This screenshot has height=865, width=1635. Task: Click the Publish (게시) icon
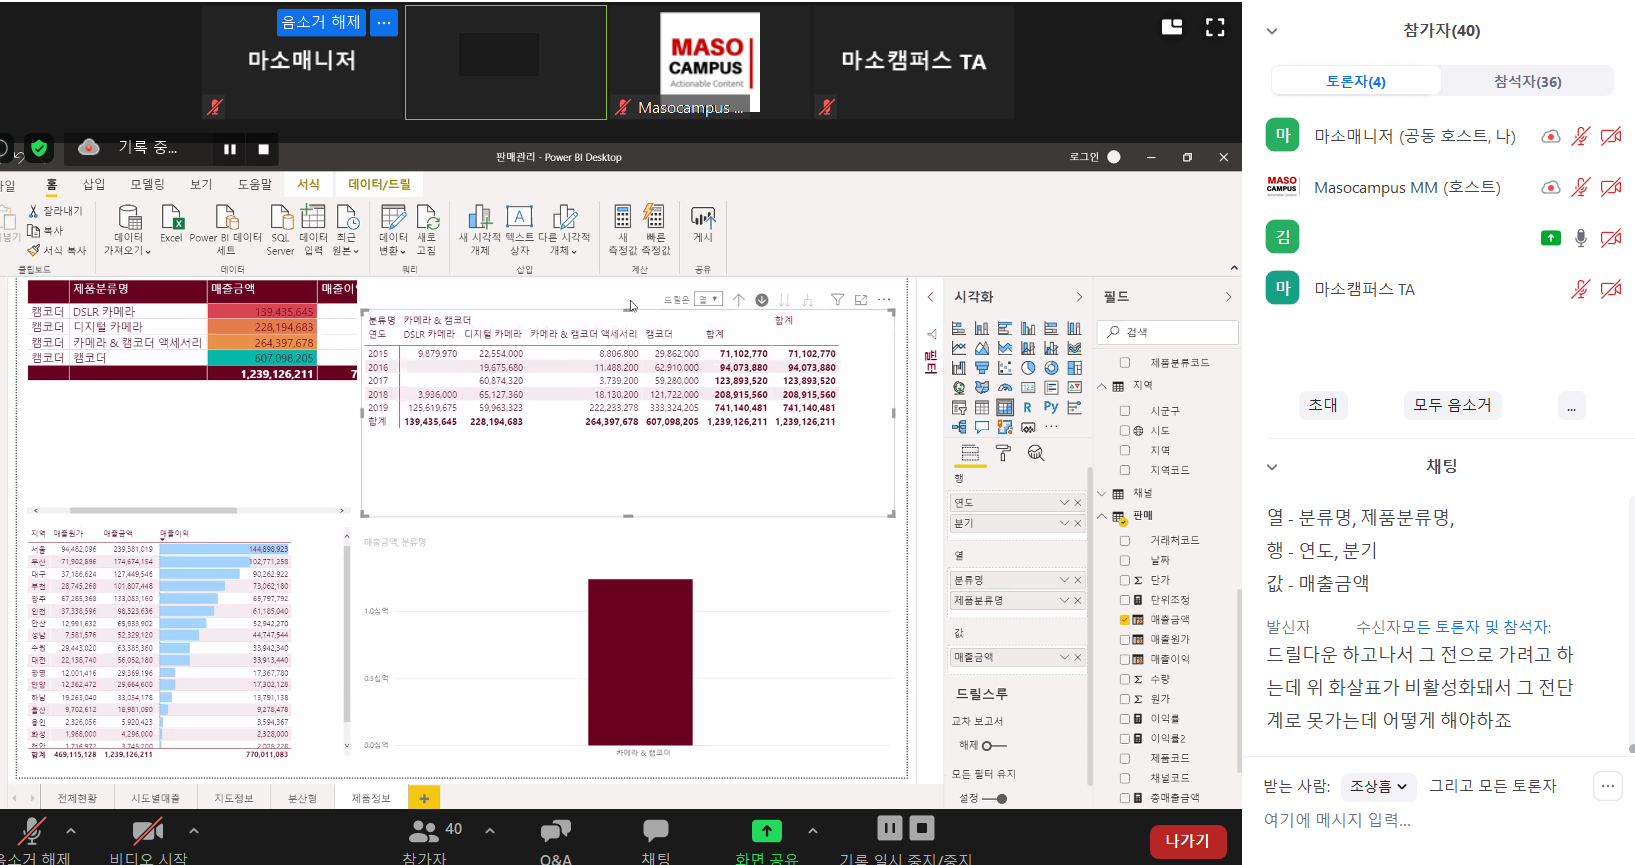tap(703, 224)
